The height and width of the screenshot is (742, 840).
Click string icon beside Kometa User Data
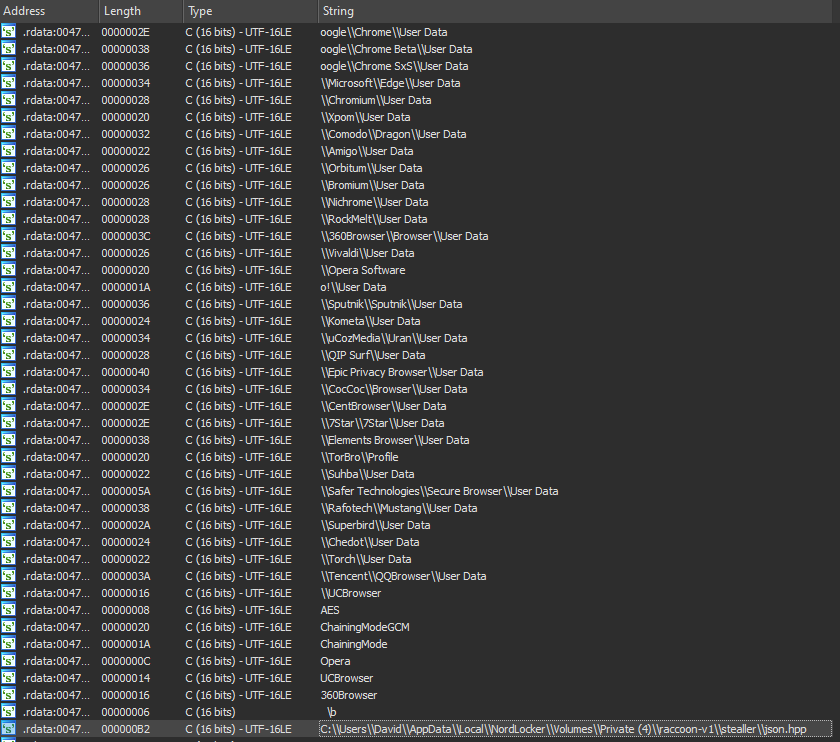pos(8,321)
